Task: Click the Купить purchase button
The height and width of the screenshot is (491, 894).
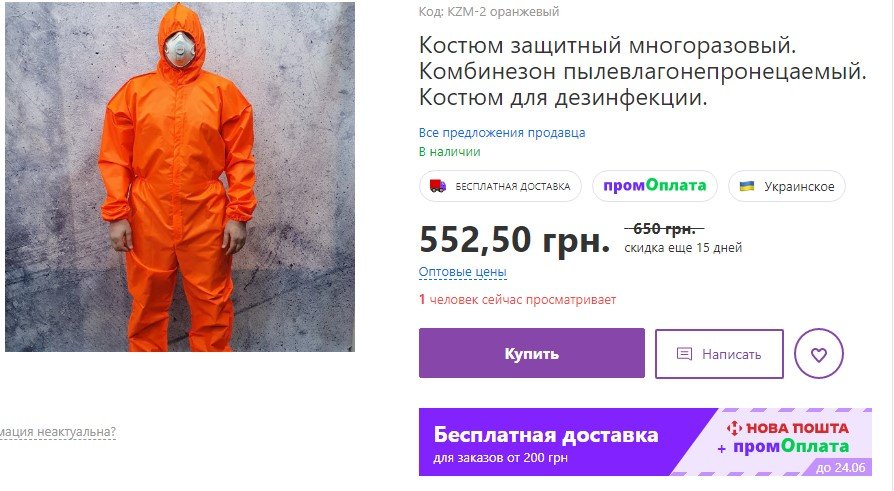Action: [531, 353]
